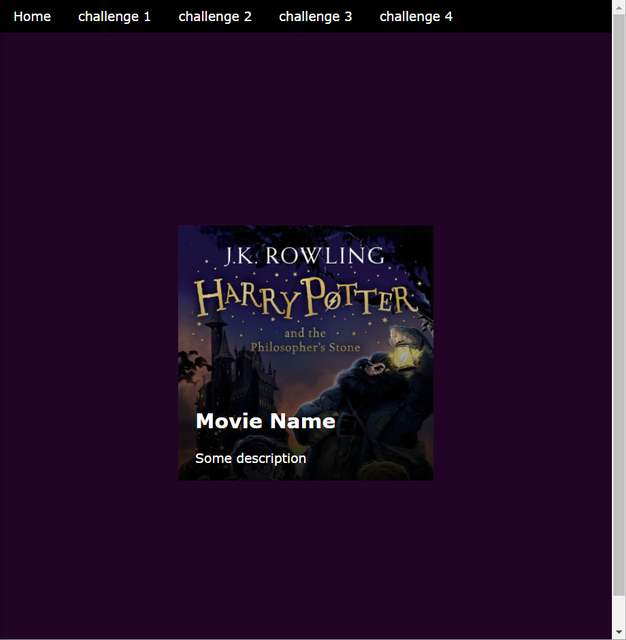Click the 'Some description' text

click(251, 458)
